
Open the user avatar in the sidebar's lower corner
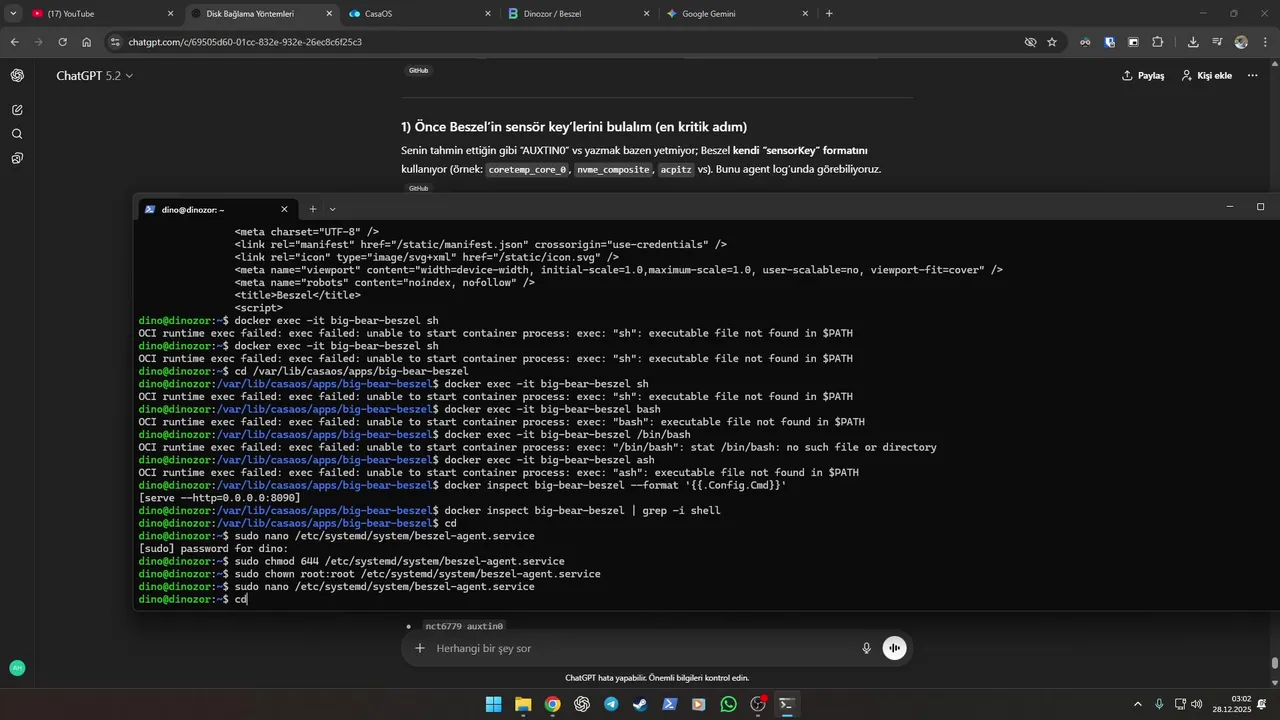[17, 668]
